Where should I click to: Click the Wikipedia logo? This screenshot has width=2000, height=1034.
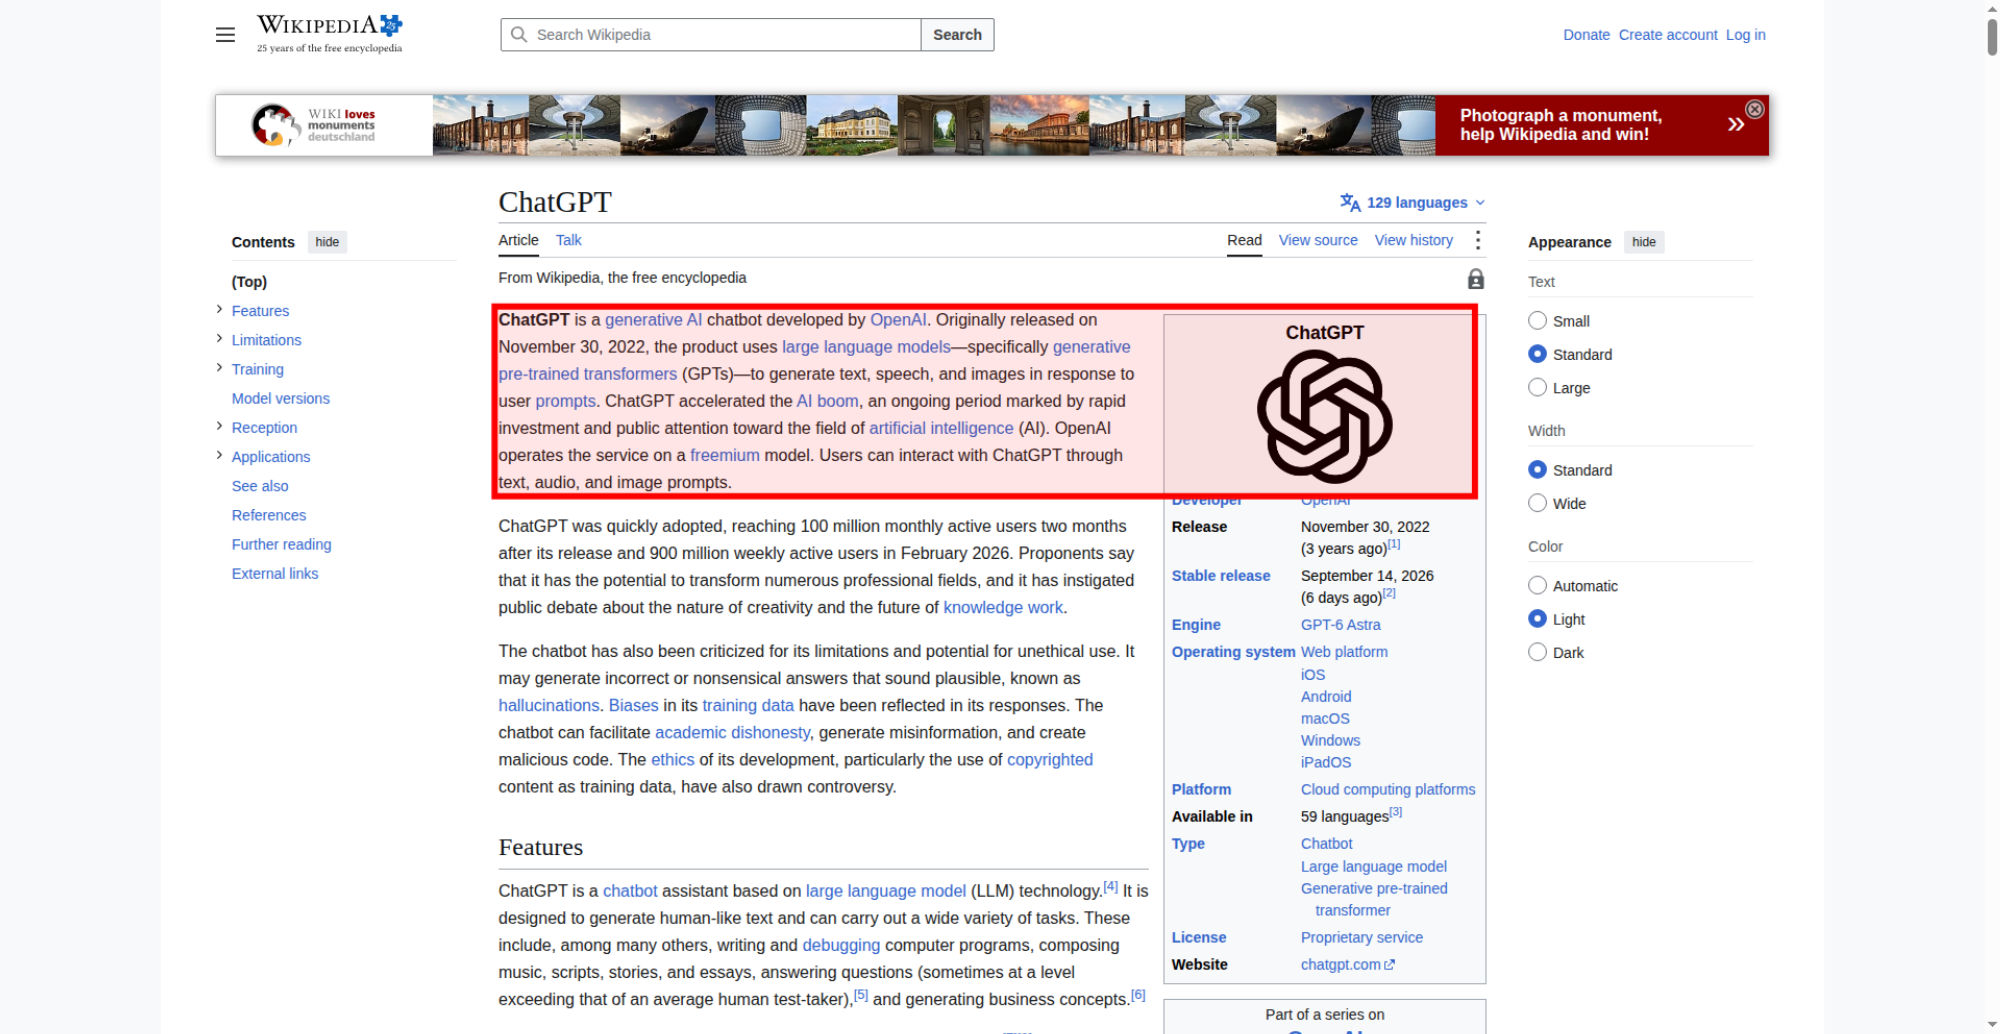coord(330,34)
